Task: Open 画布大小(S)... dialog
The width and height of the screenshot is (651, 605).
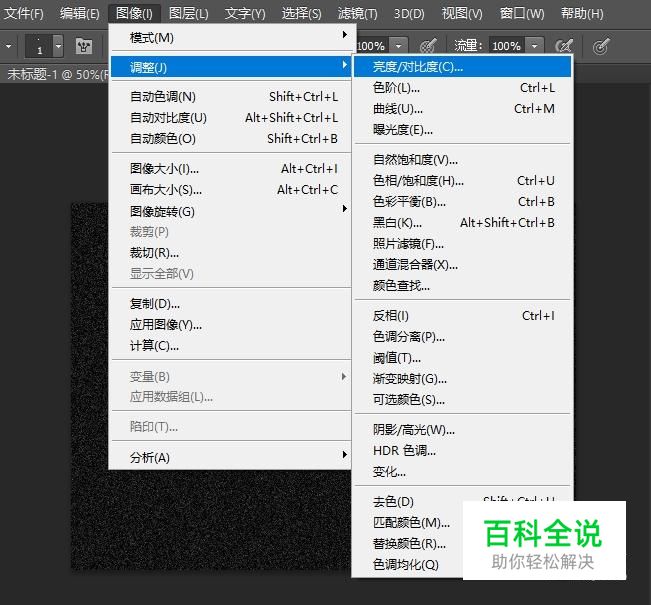Action: pos(232,190)
